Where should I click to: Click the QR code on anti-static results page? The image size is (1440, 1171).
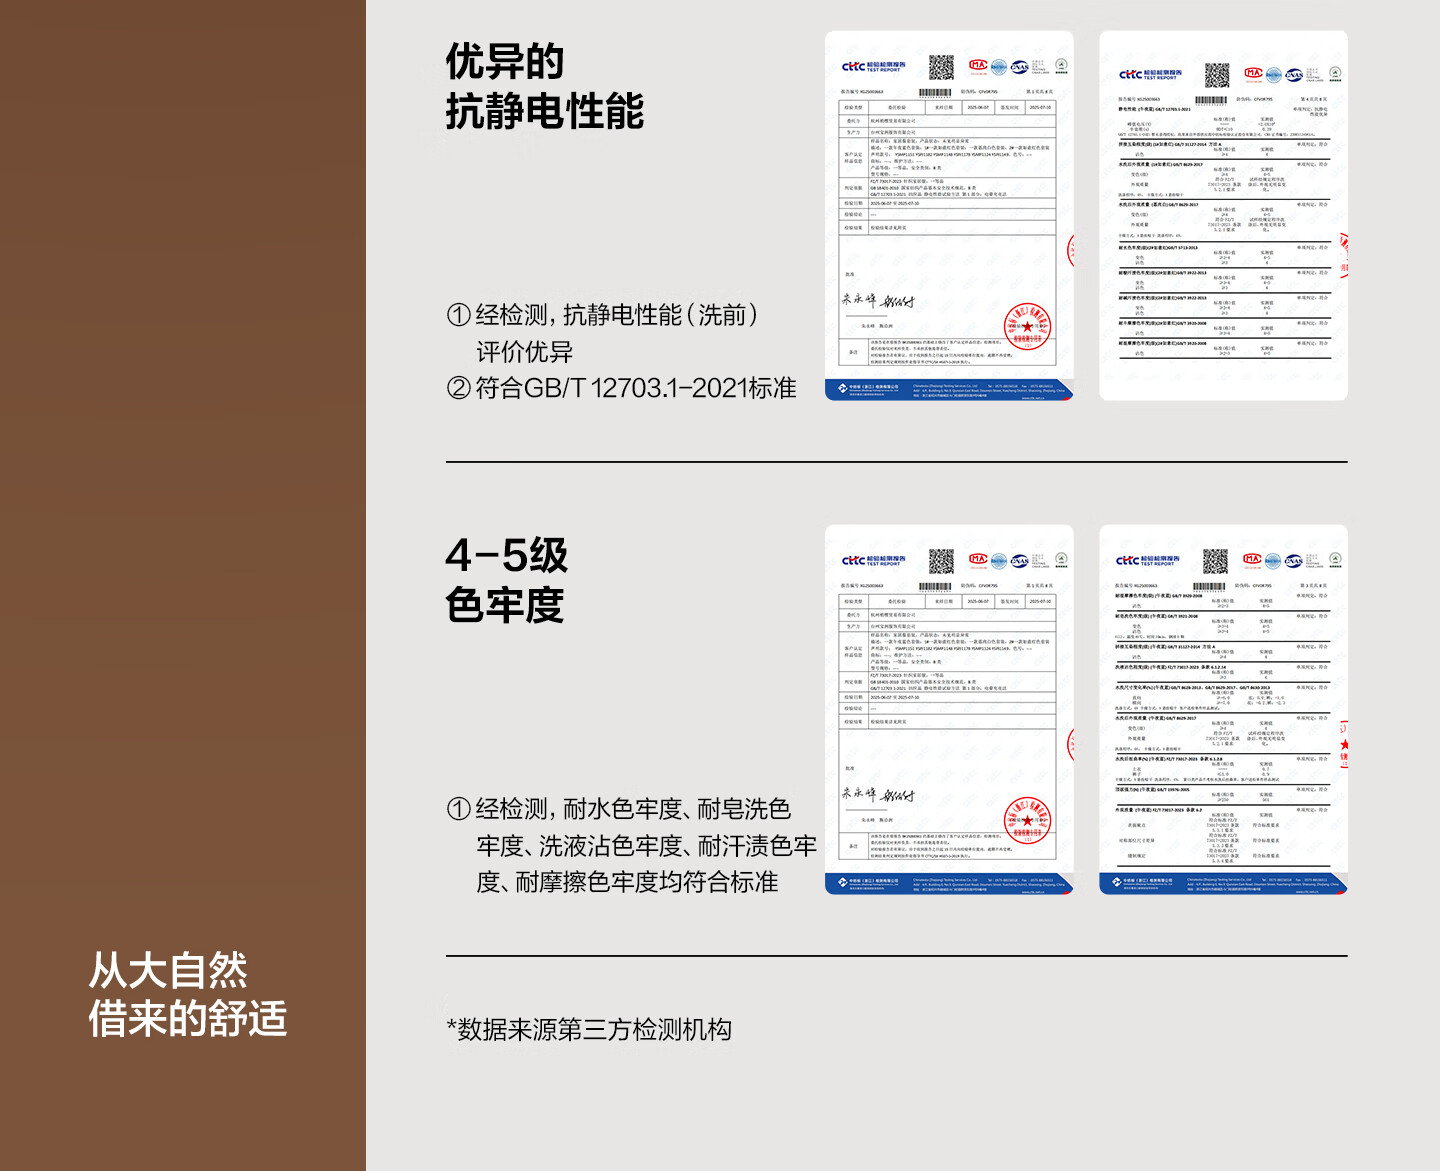click(x=1216, y=75)
